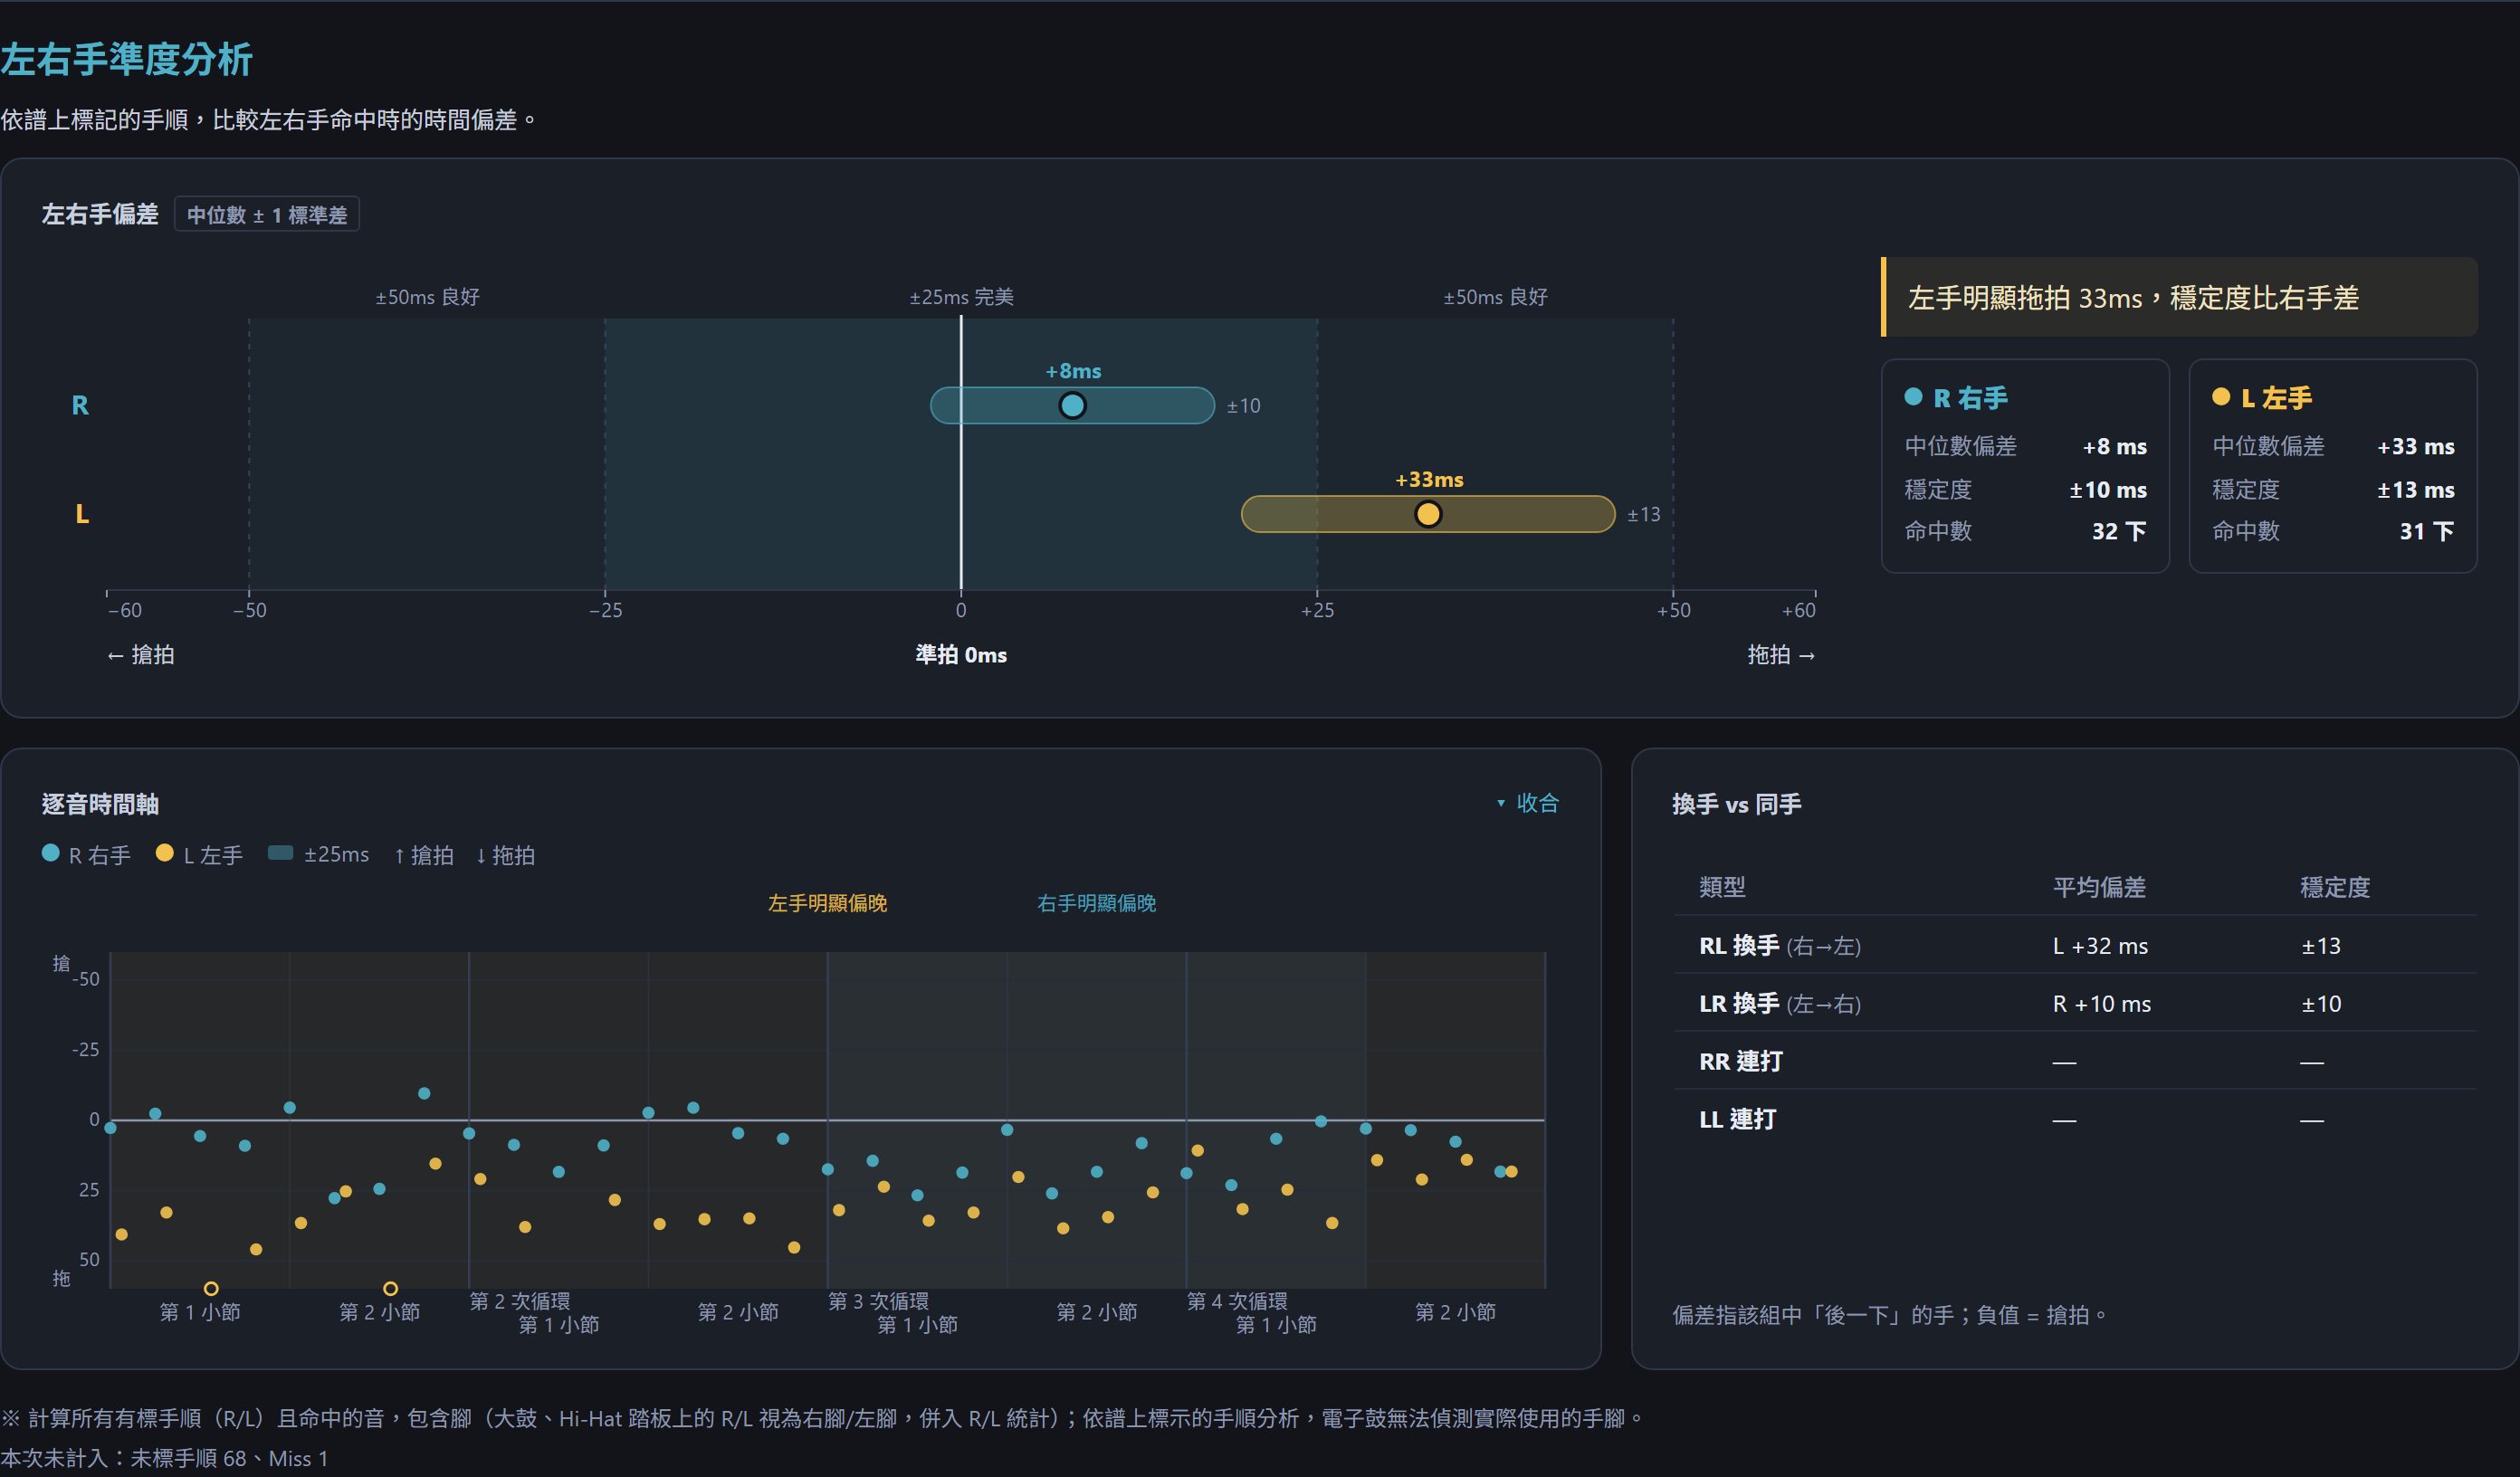Click the 類型 column header

pyautogui.click(x=1722, y=887)
